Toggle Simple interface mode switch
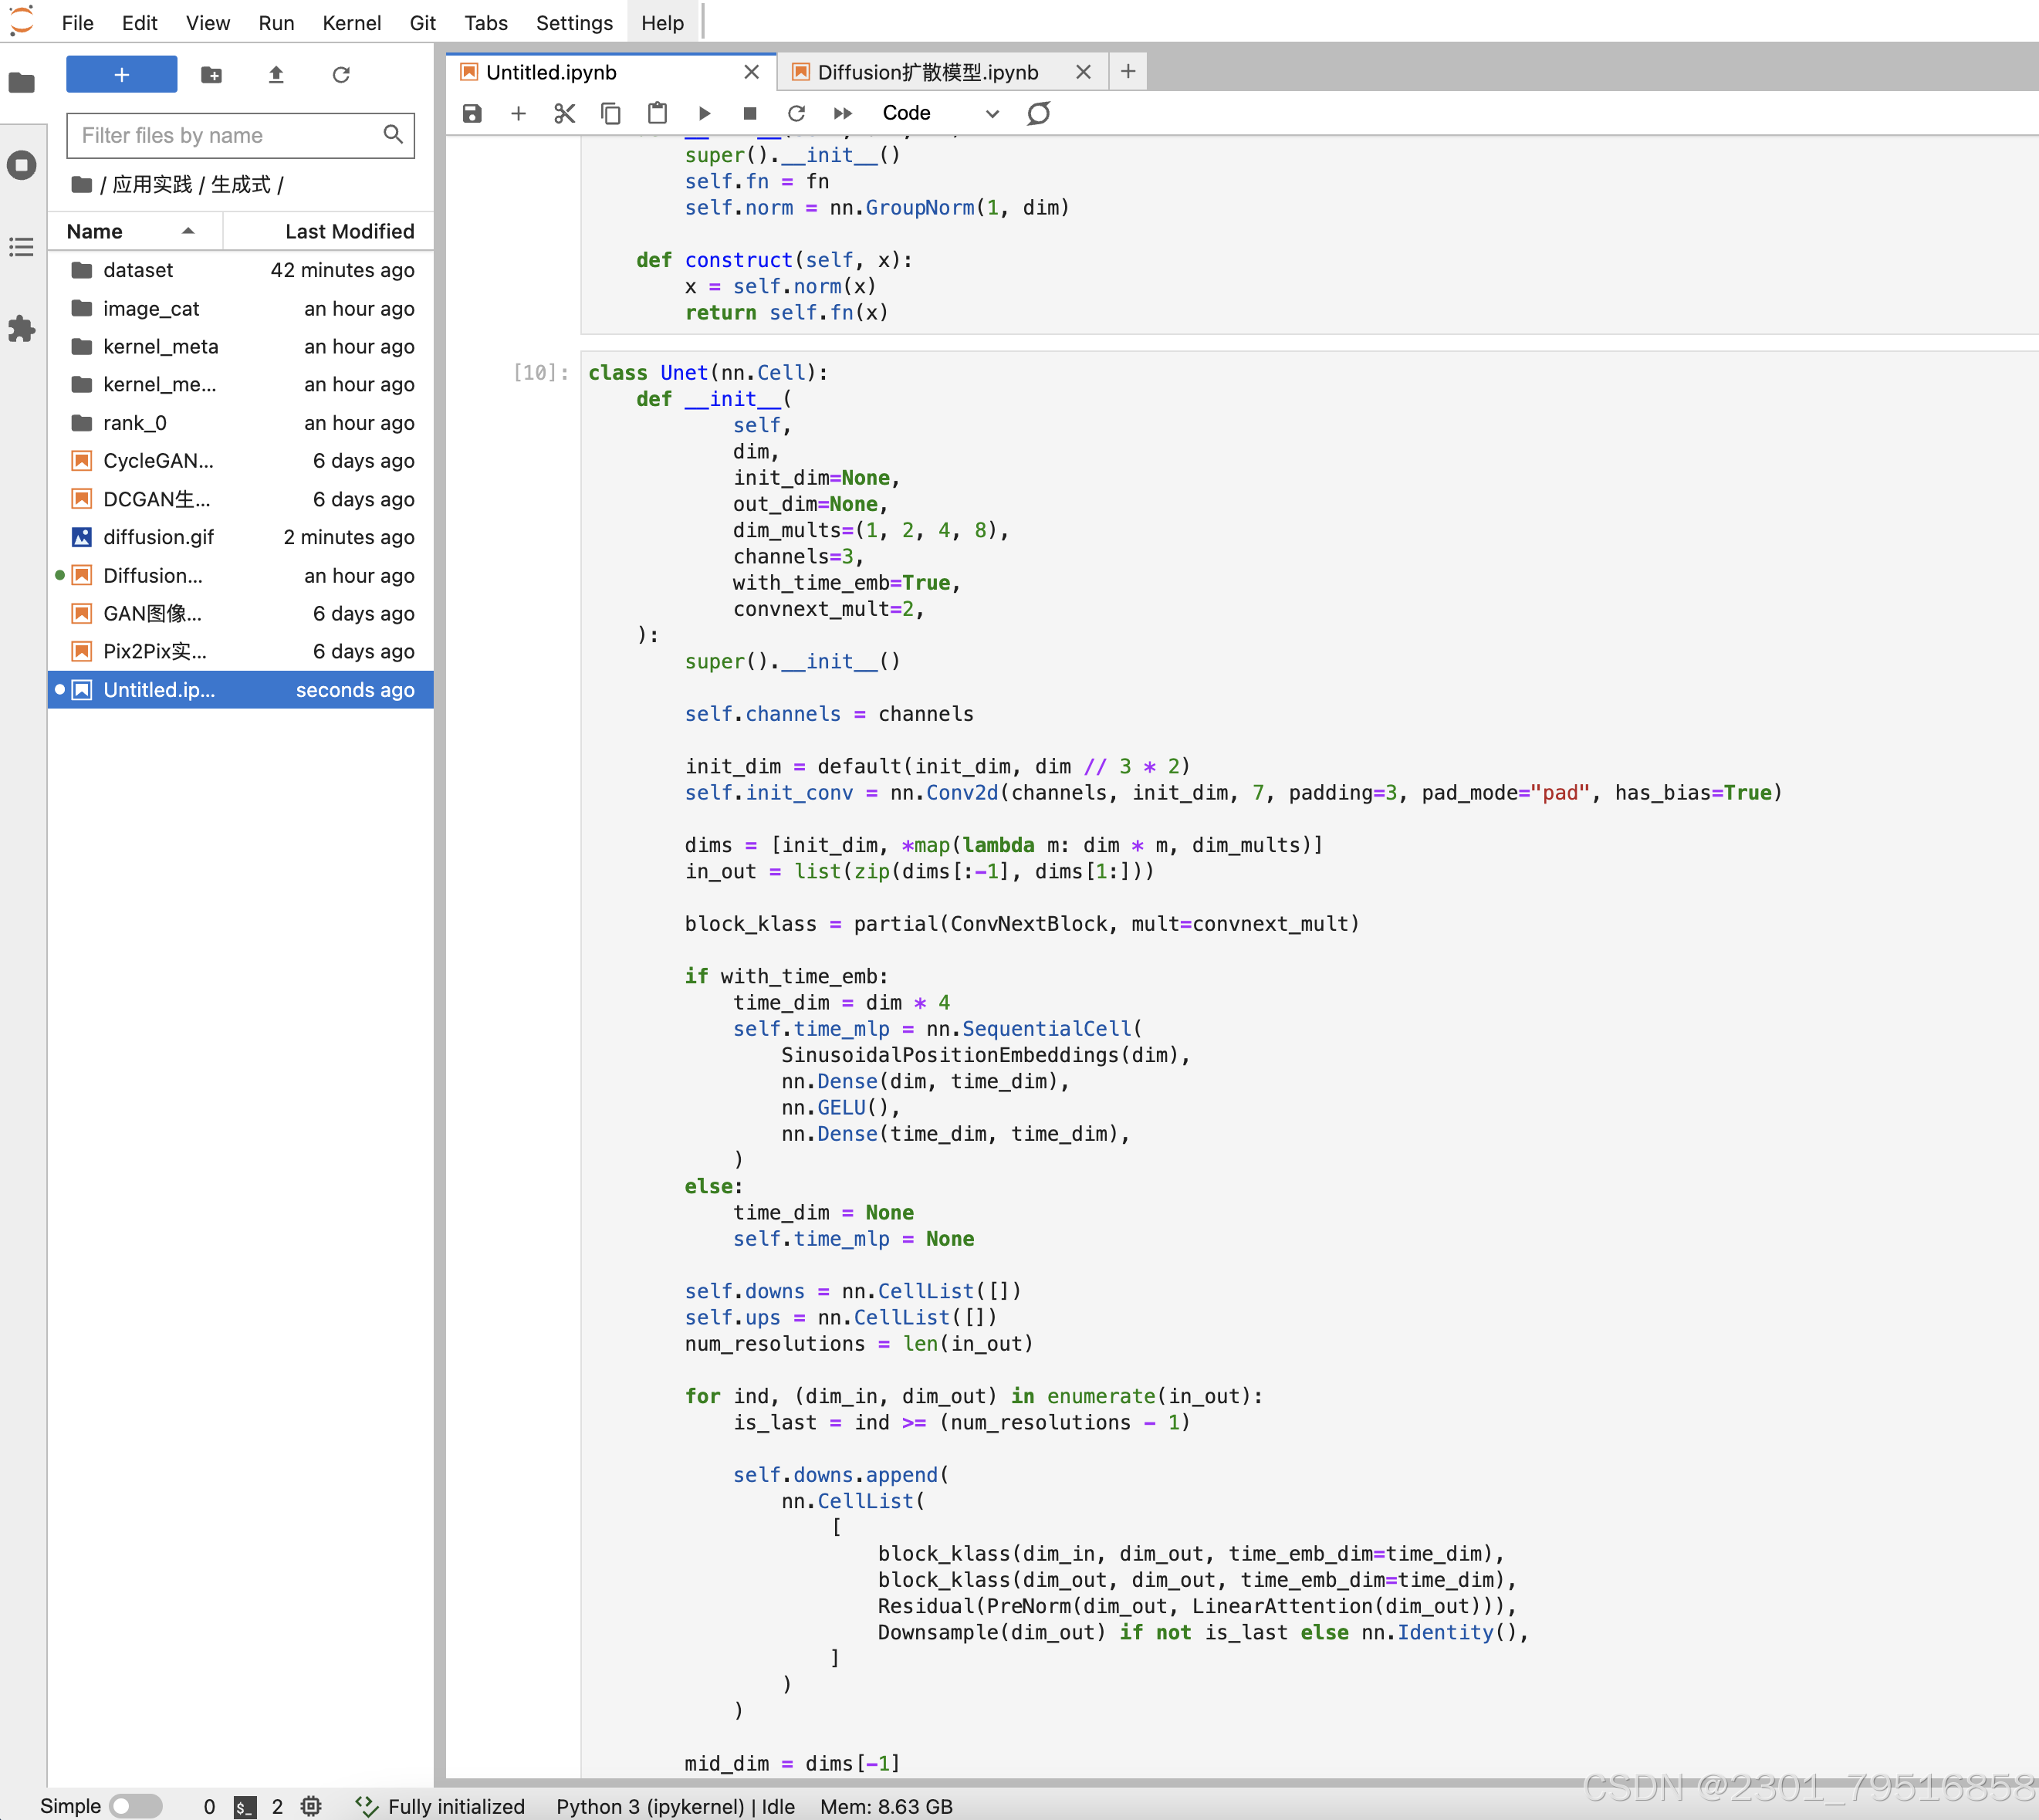The image size is (2039, 1820). tap(135, 1806)
